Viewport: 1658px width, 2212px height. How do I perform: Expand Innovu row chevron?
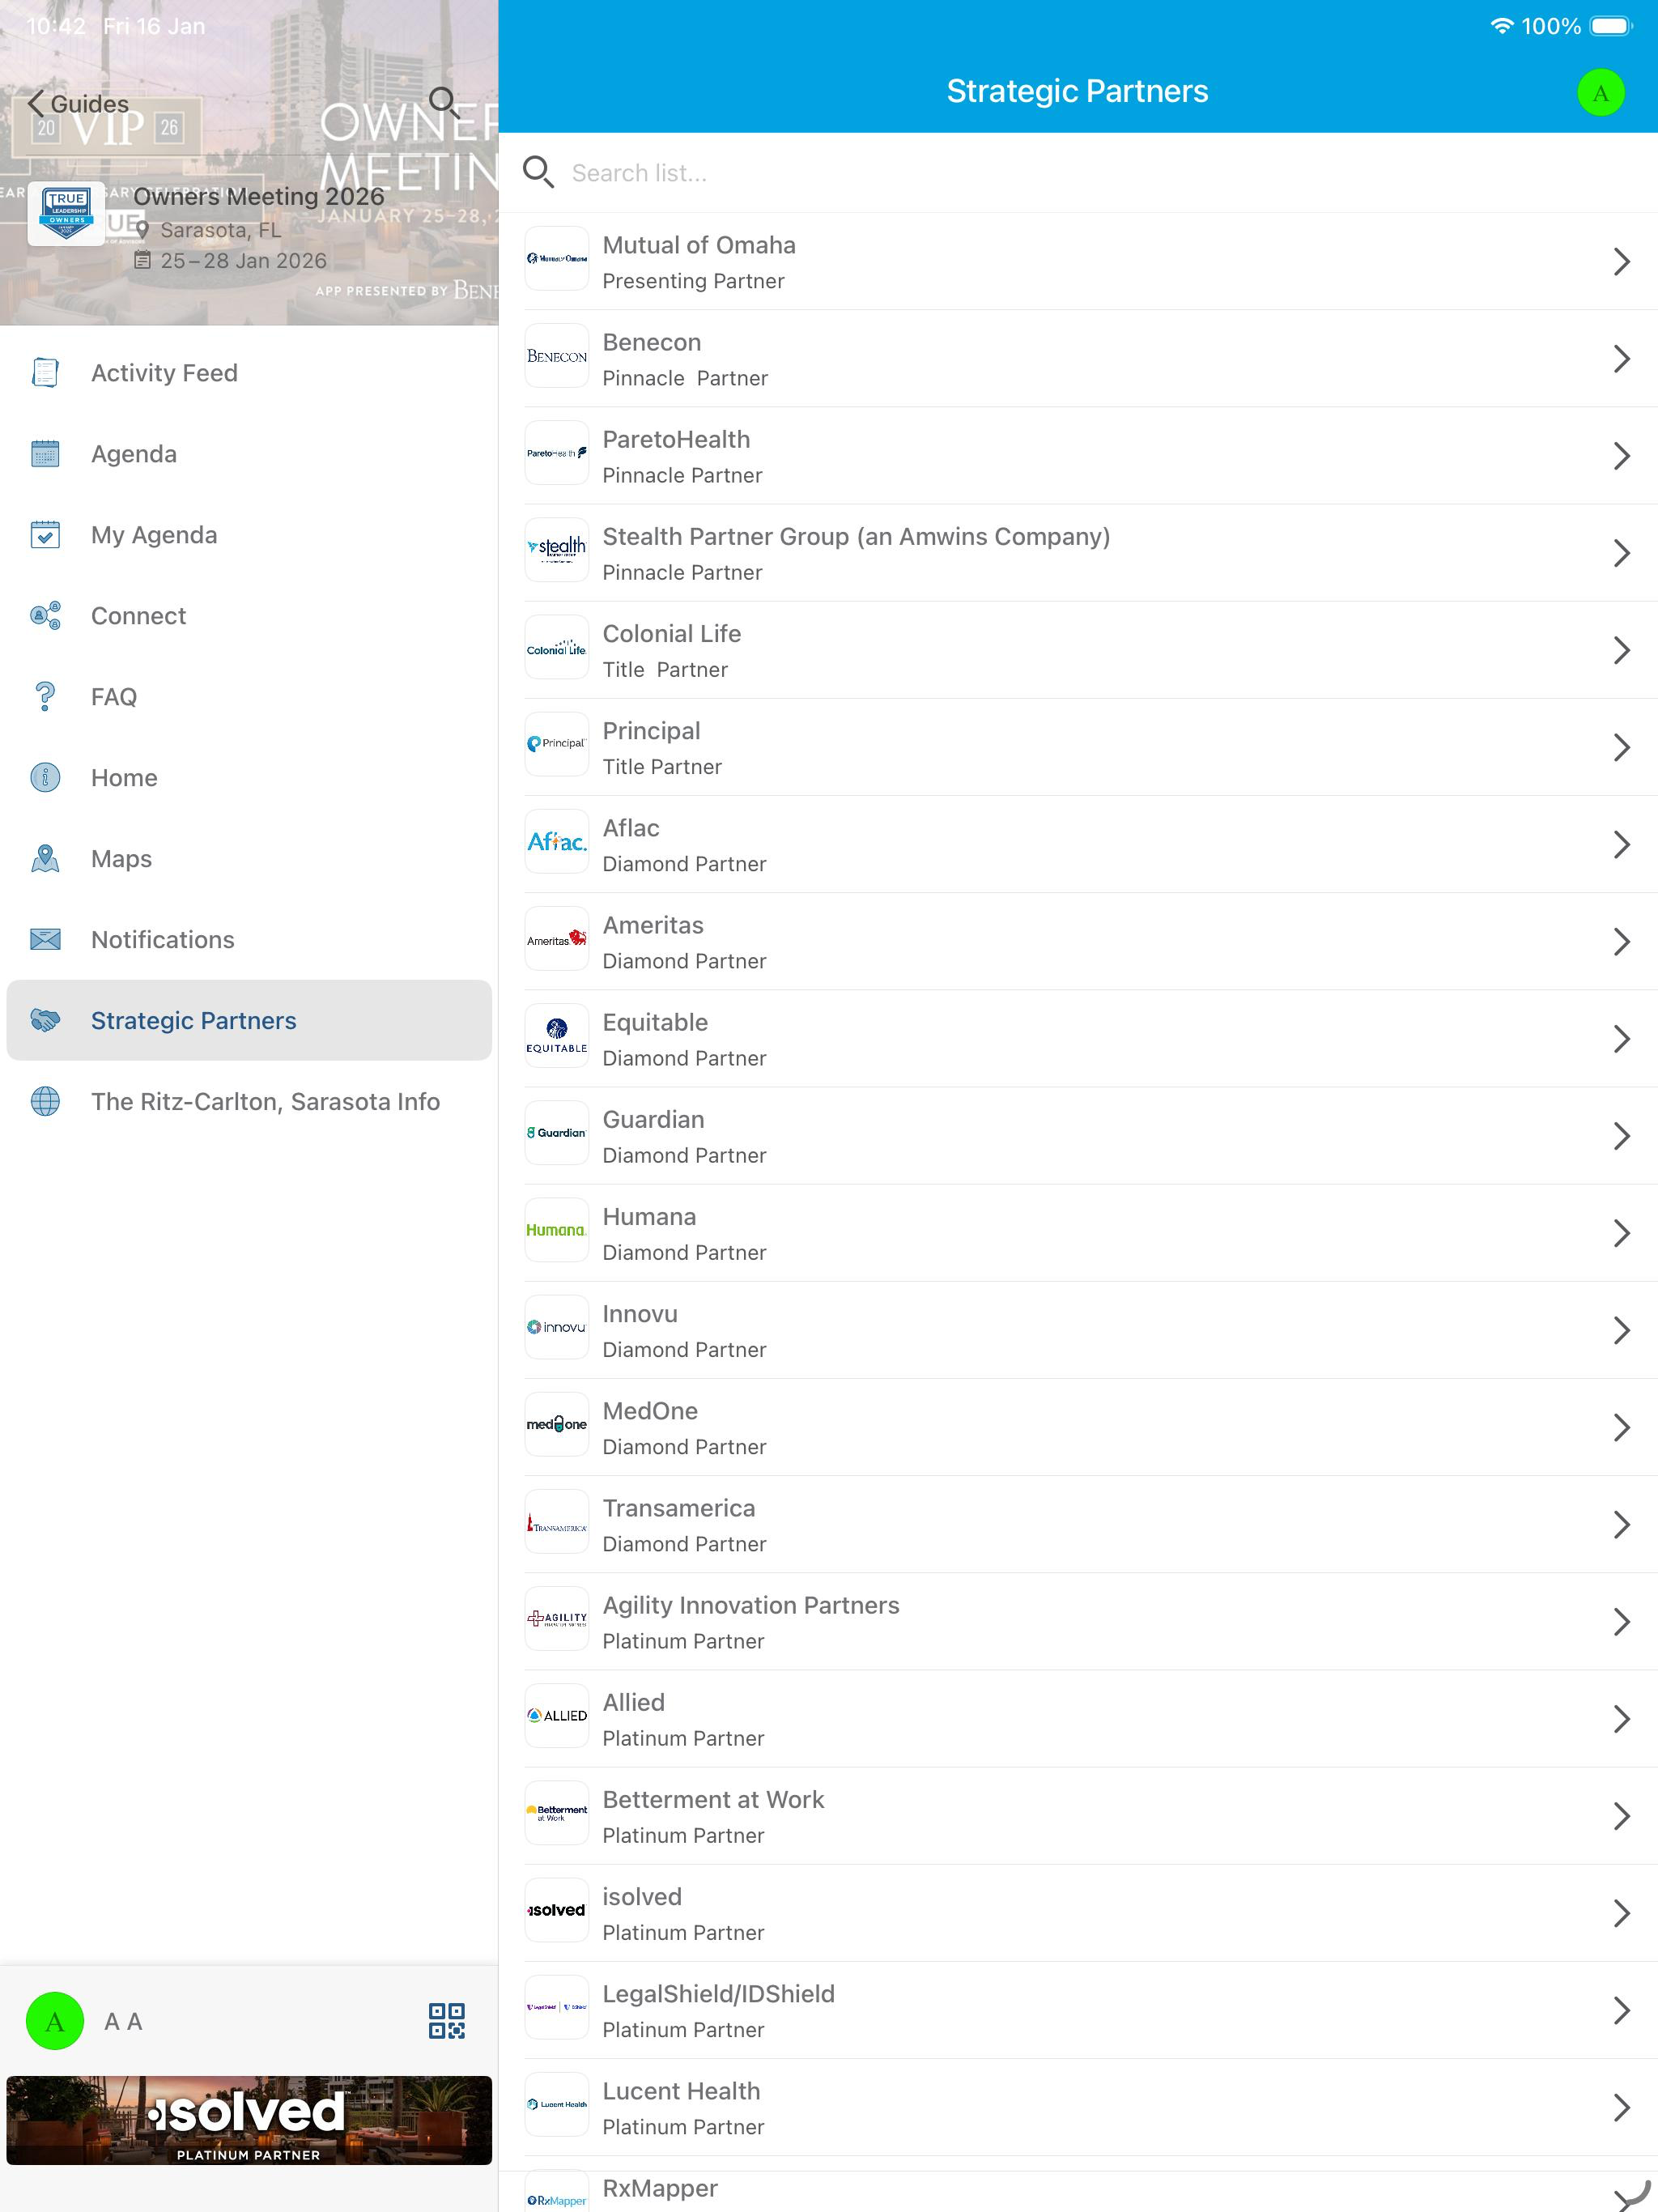tap(1622, 1331)
